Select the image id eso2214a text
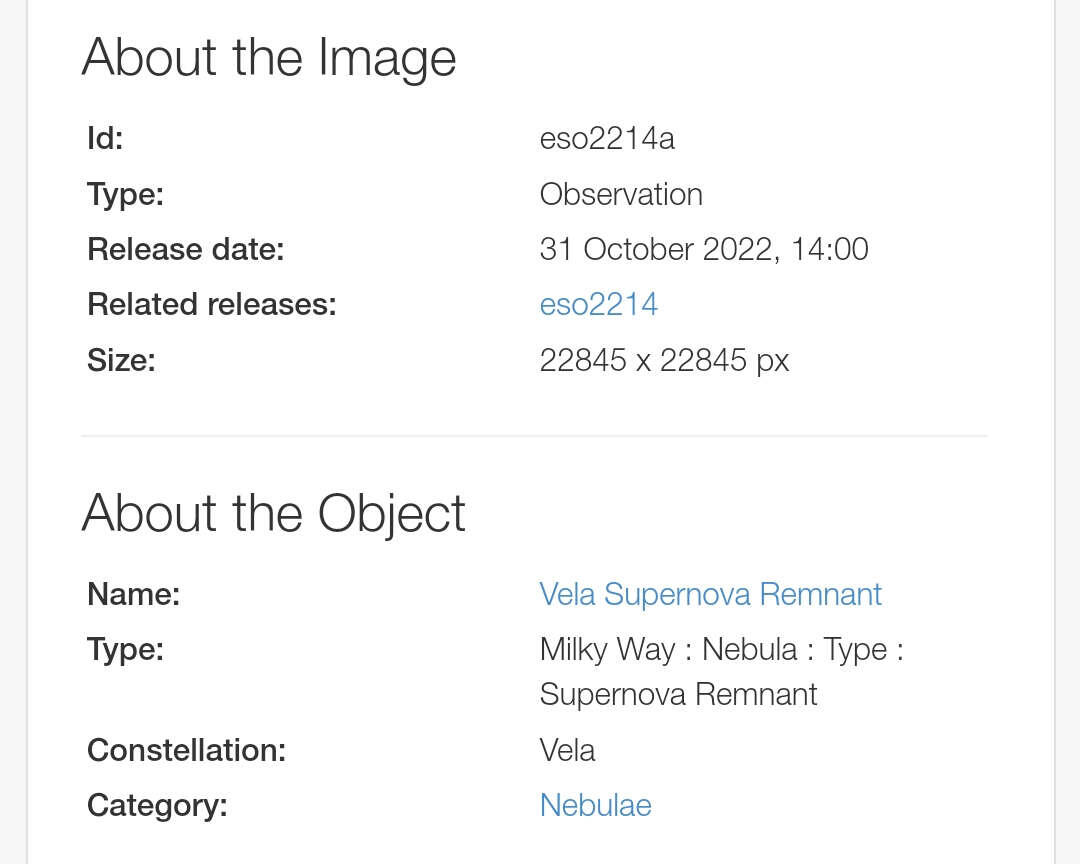1080x864 pixels. click(607, 138)
